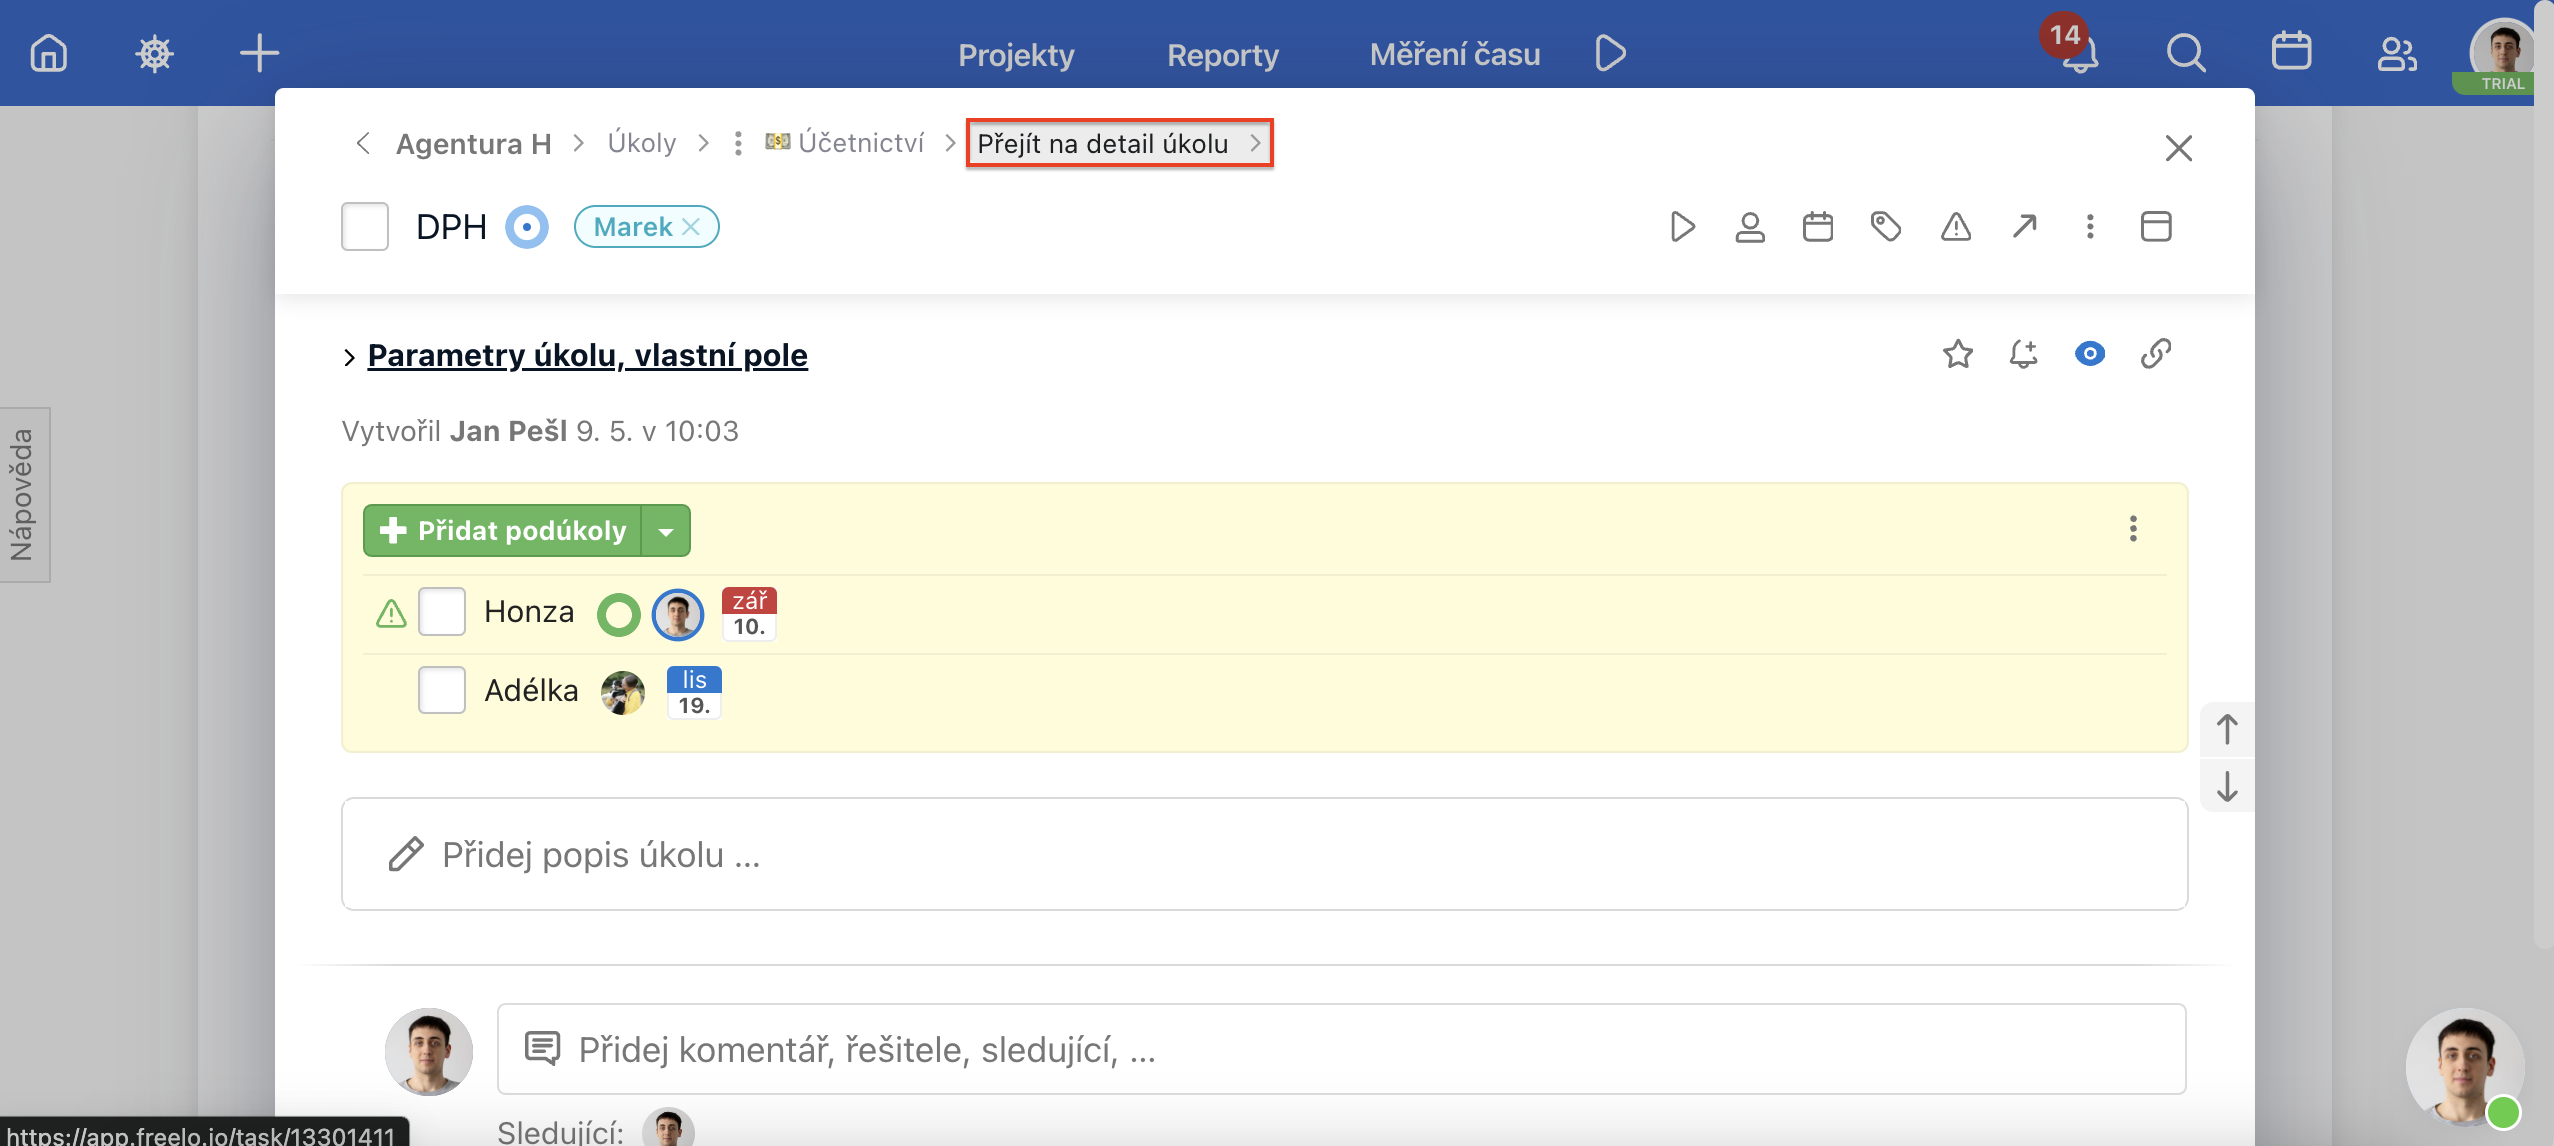Click green status circle on Honza subtask
This screenshot has height=1146, width=2554.
pyautogui.click(x=618, y=614)
